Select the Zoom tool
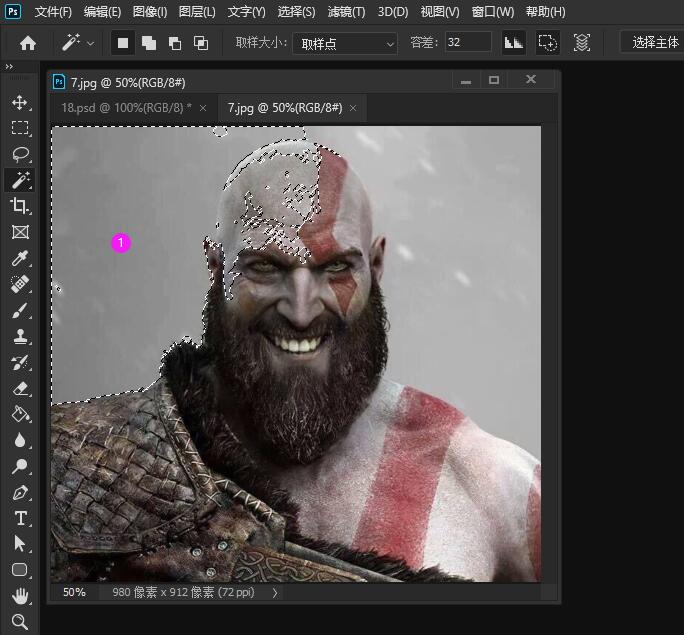684x635 pixels. pos(20,621)
